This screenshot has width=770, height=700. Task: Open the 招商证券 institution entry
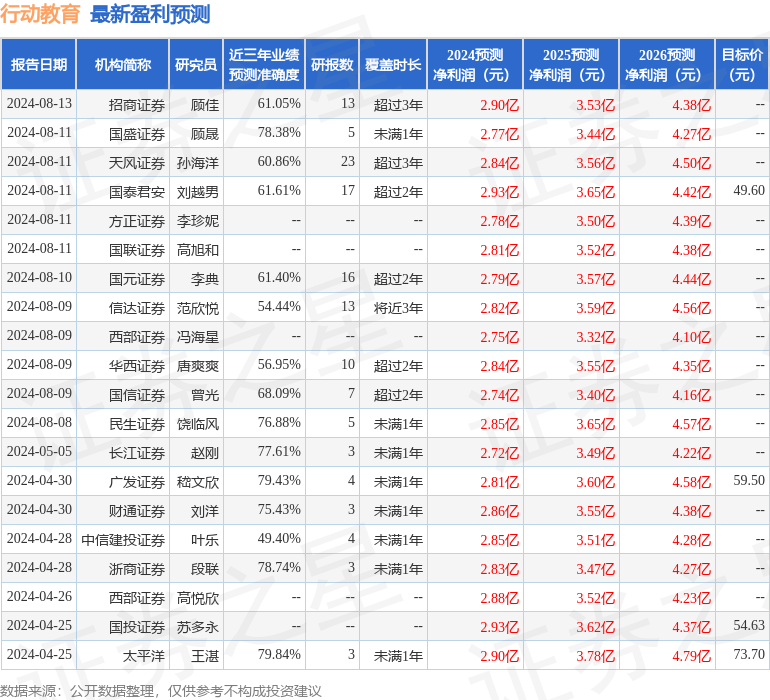click(137, 104)
